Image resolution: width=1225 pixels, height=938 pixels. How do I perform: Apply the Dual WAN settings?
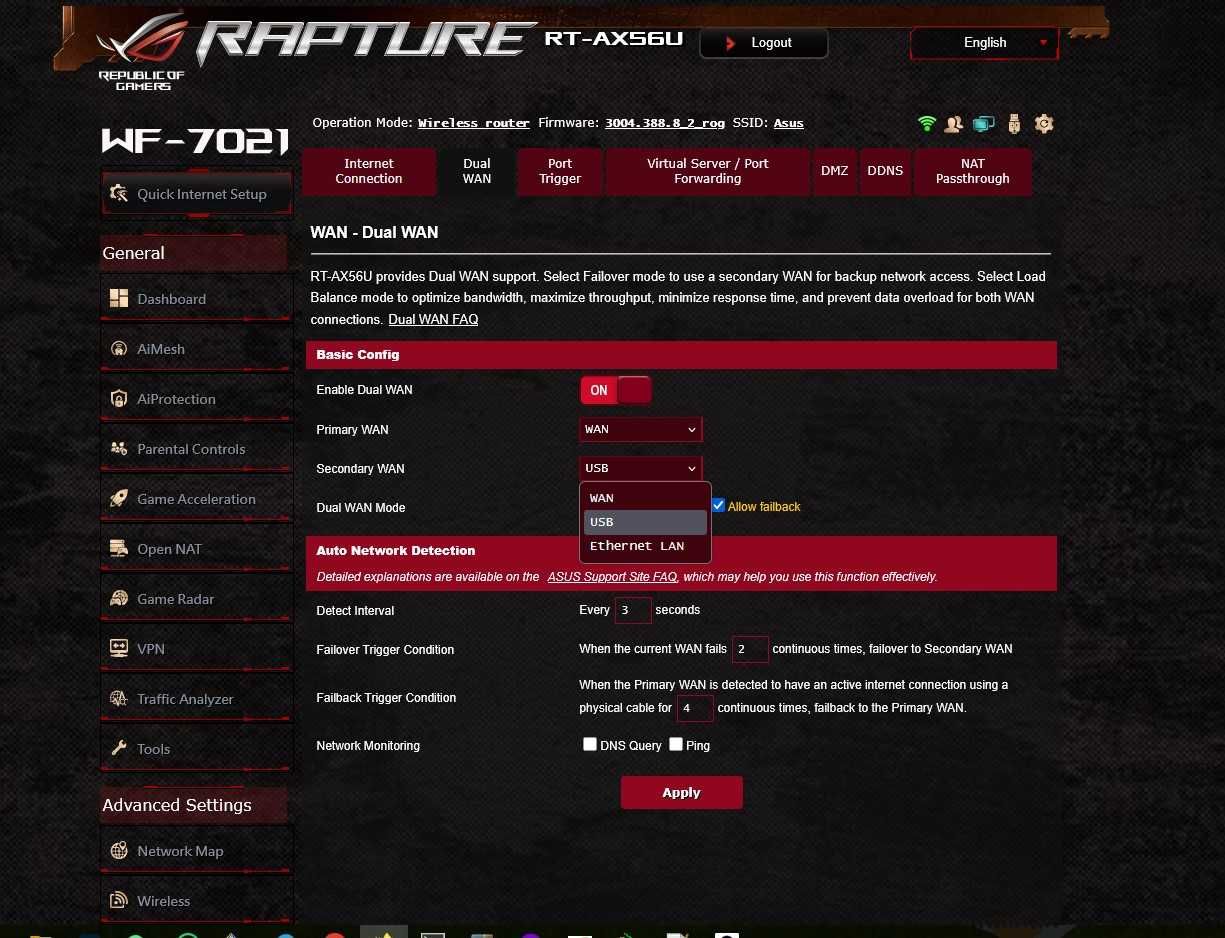pyautogui.click(x=681, y=792)
